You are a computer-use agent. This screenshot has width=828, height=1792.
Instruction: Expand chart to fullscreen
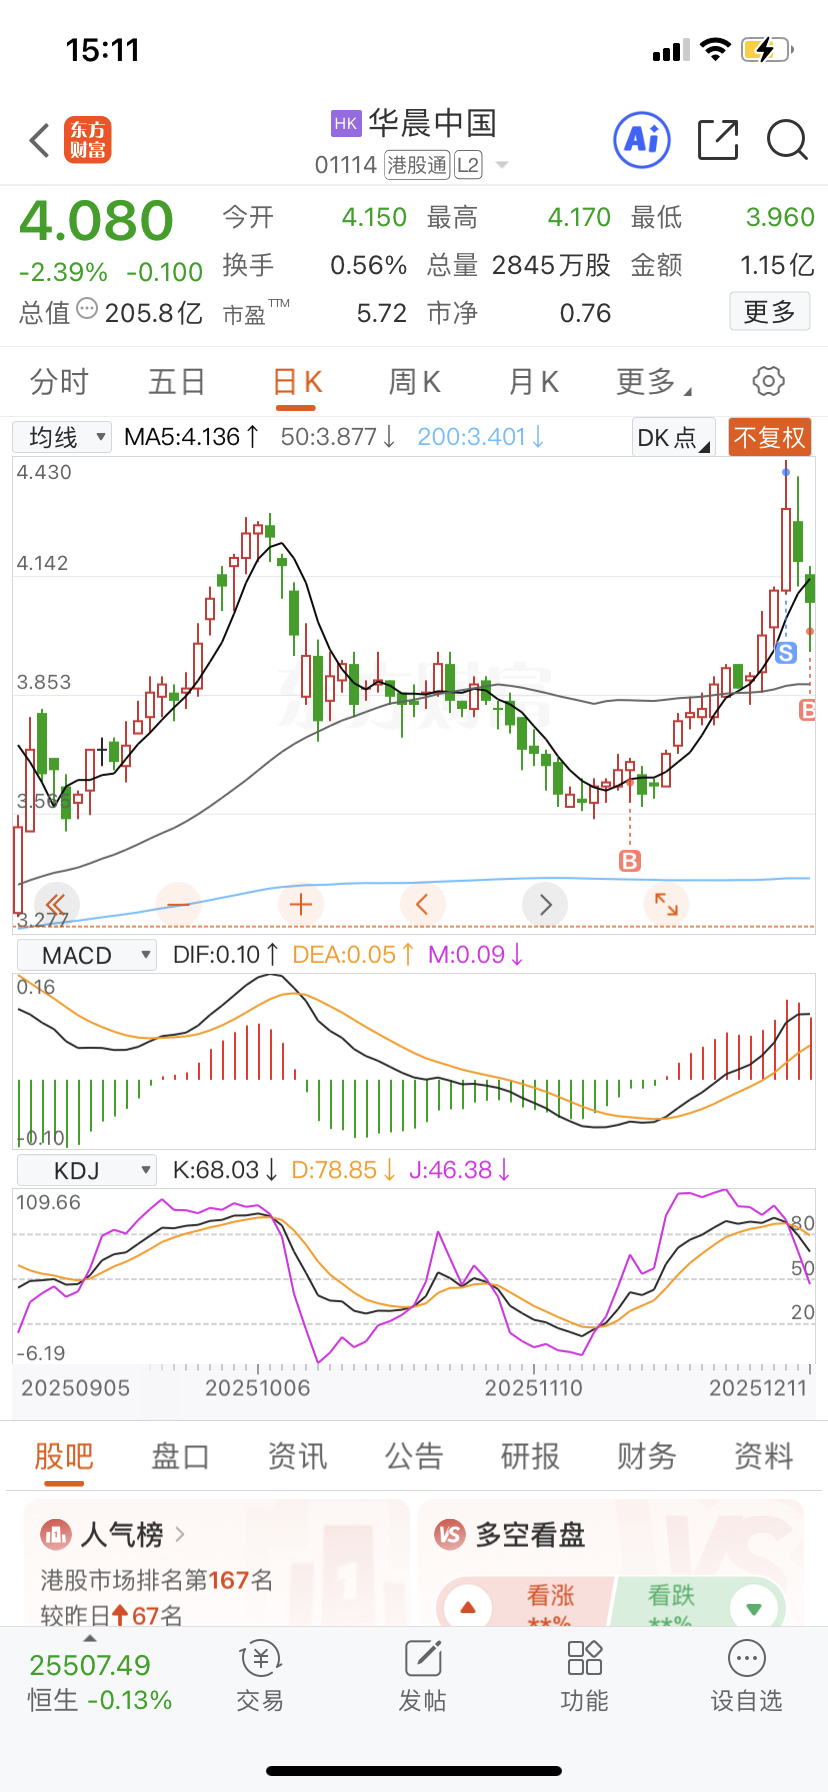tap(667, 905)
